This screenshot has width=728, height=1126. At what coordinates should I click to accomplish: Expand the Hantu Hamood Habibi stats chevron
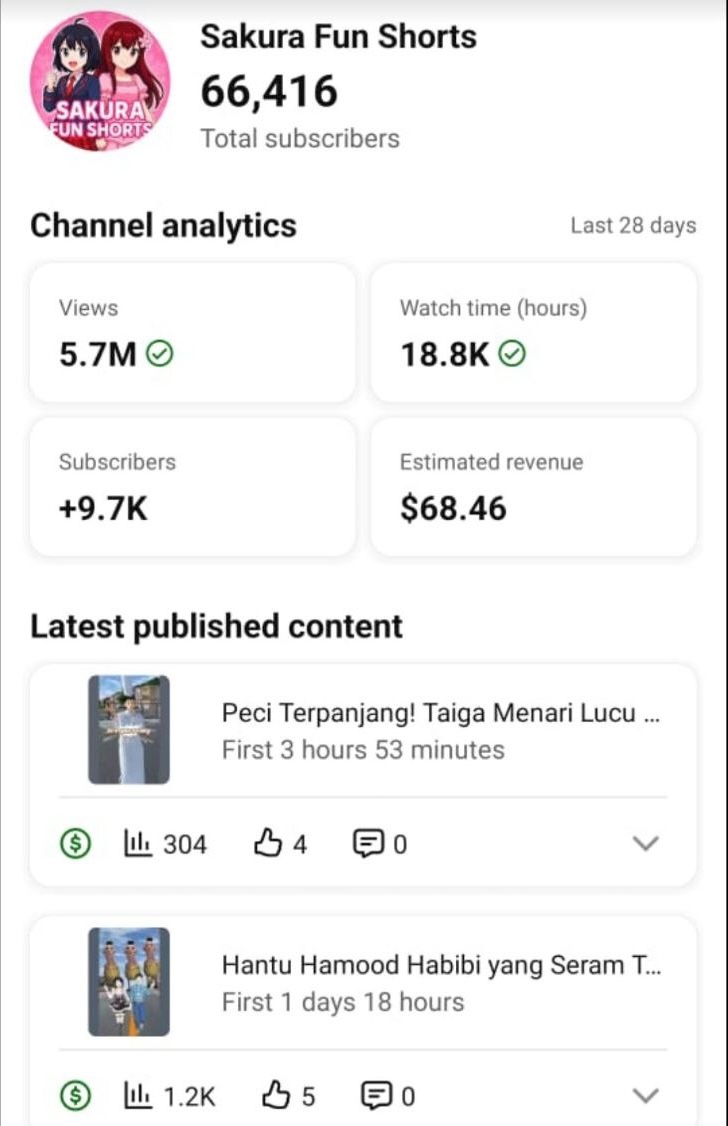click(647, 1096)
